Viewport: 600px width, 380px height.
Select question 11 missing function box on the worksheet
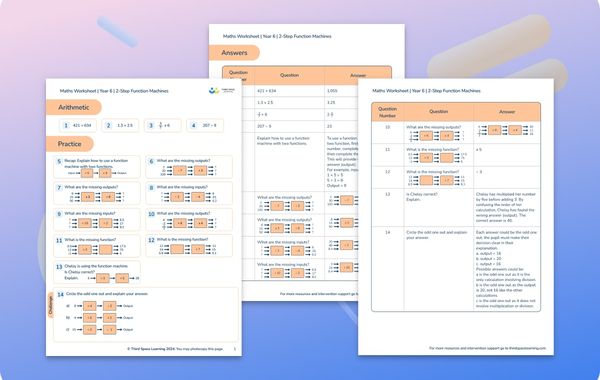pyautogui.click(x=97, y=246)
